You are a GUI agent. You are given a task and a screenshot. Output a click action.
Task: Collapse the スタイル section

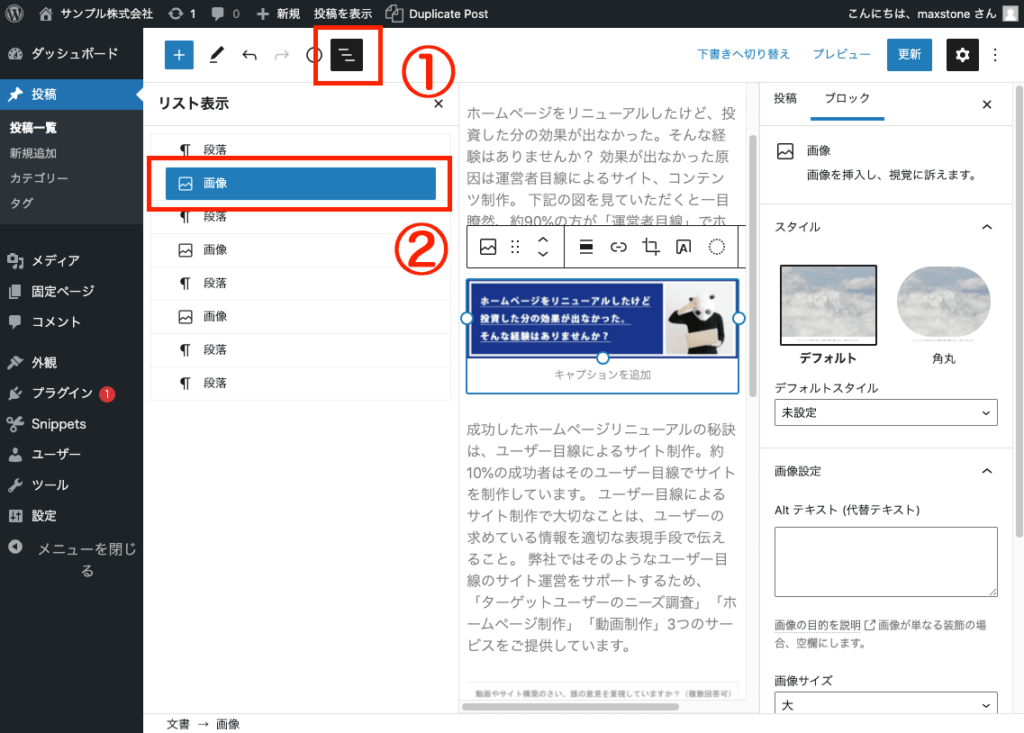coord(988,228)
